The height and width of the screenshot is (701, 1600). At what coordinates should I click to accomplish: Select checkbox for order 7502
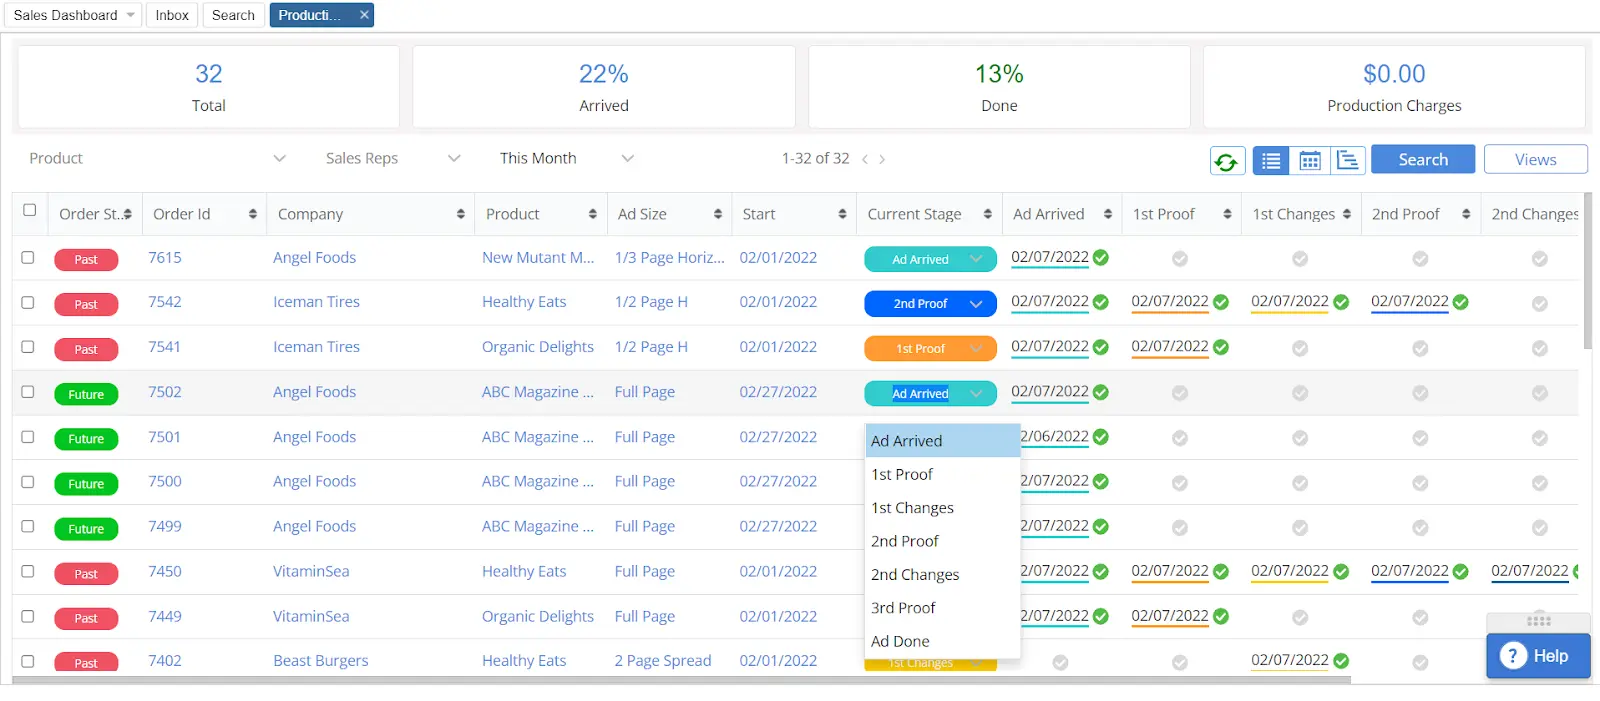[28, 392]
